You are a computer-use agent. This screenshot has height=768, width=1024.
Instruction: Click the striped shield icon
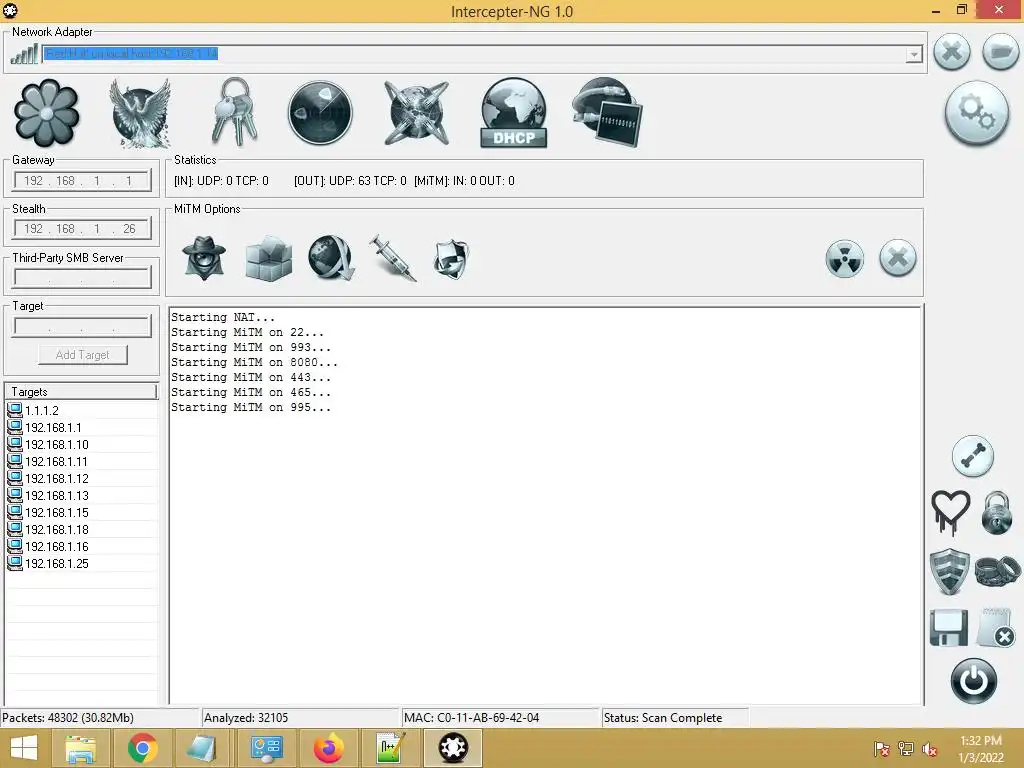949,571
